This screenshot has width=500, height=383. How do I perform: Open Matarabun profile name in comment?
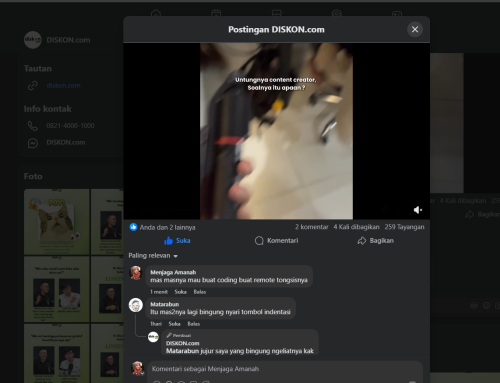click(164, 304)
